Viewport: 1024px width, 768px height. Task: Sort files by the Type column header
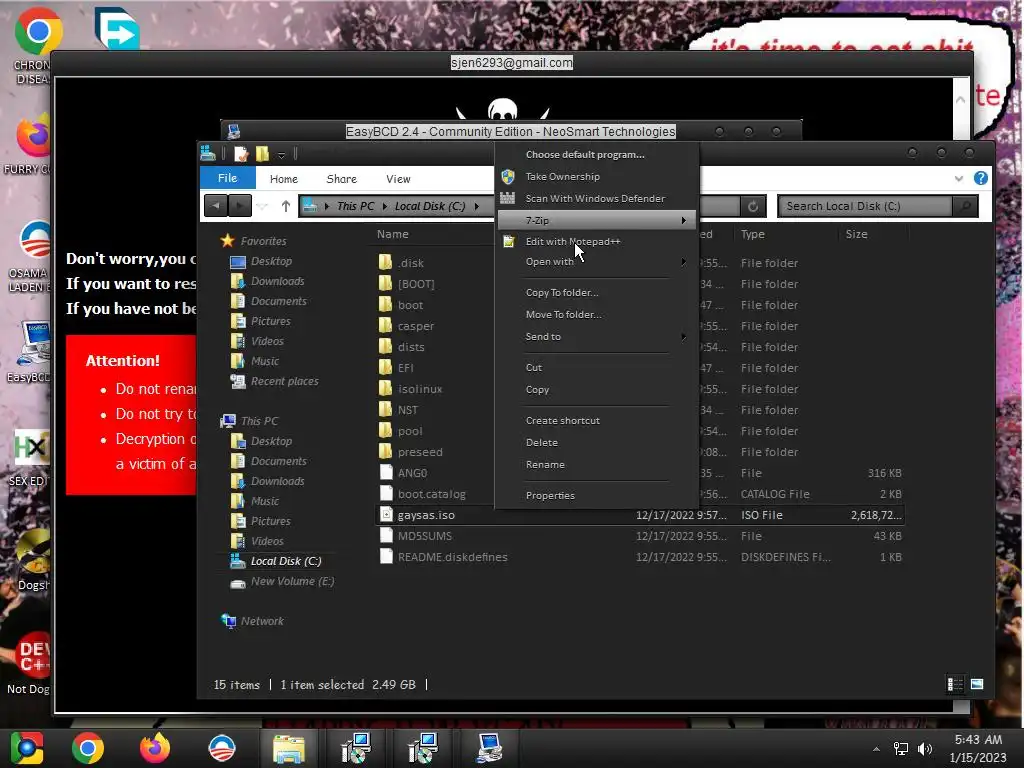[x=752, y=234]
